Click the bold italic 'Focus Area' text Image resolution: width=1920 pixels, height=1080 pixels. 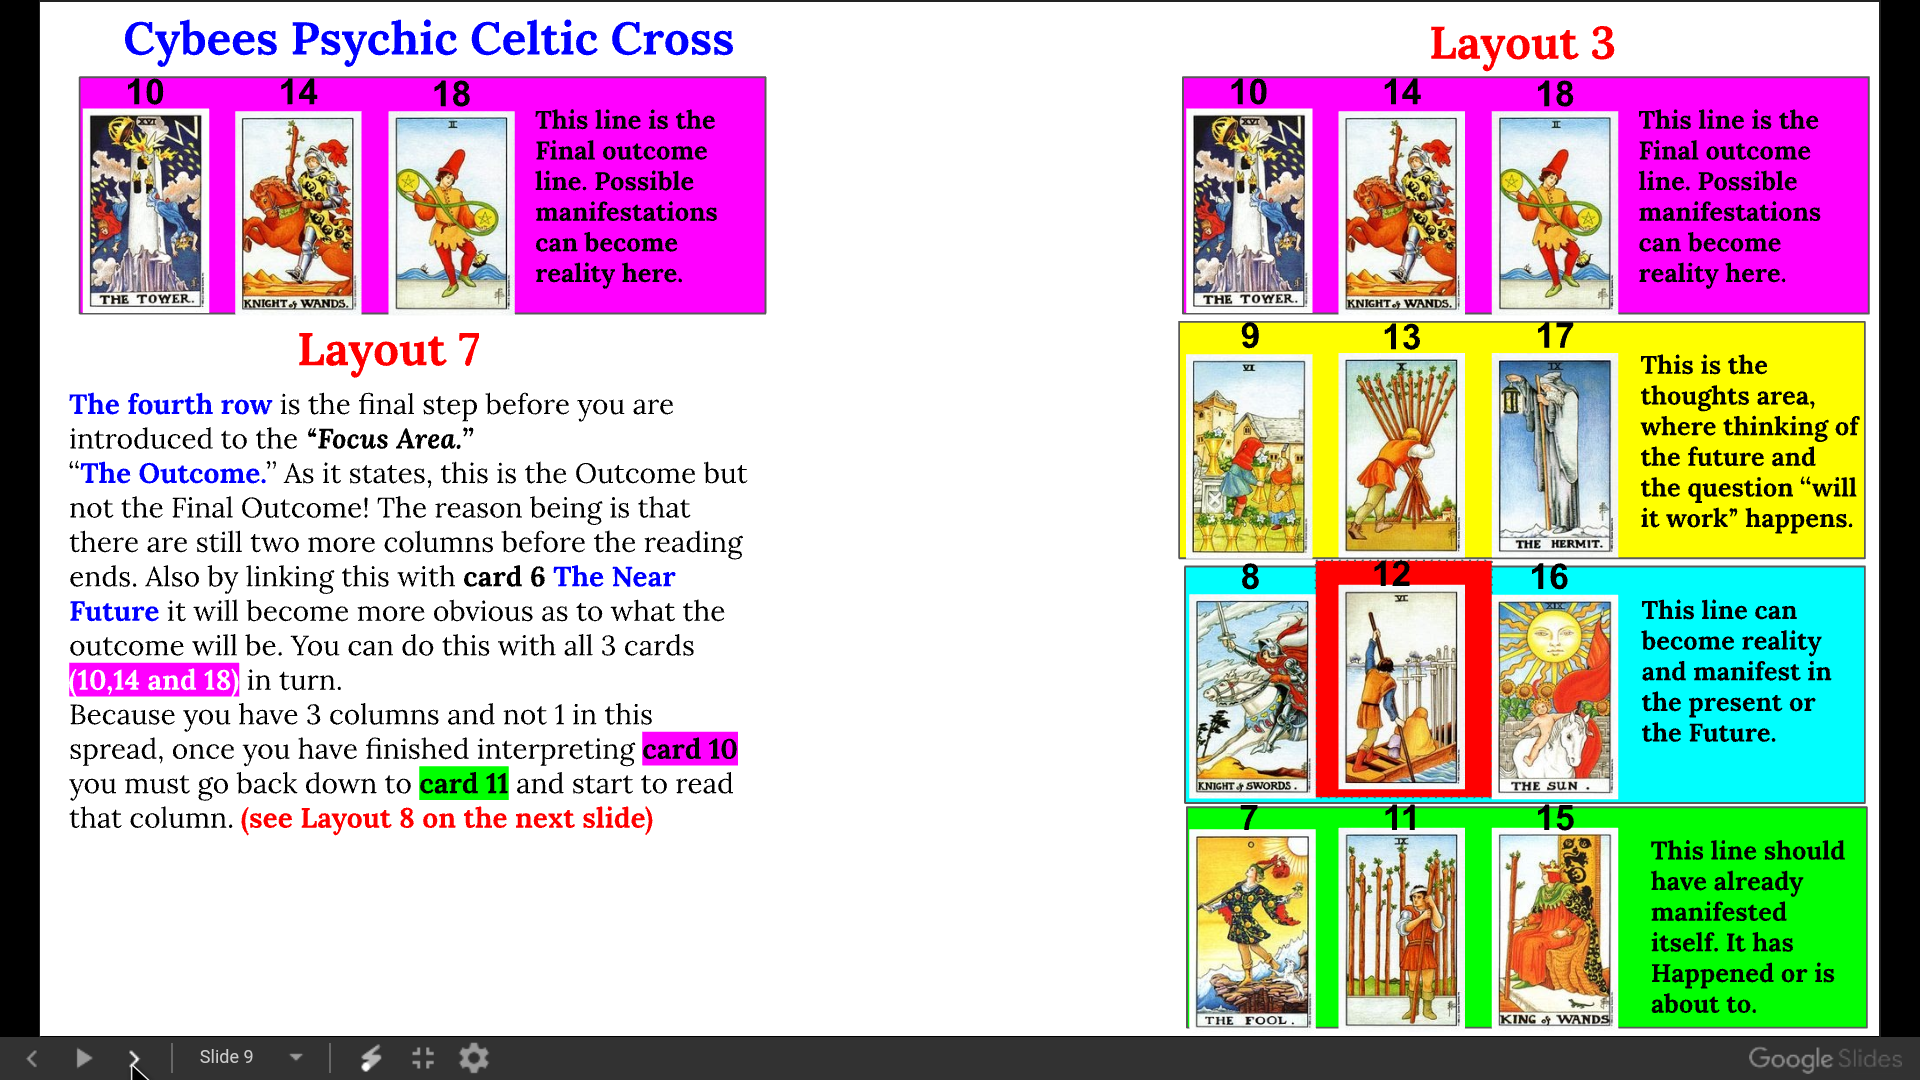tap(390, 439)
